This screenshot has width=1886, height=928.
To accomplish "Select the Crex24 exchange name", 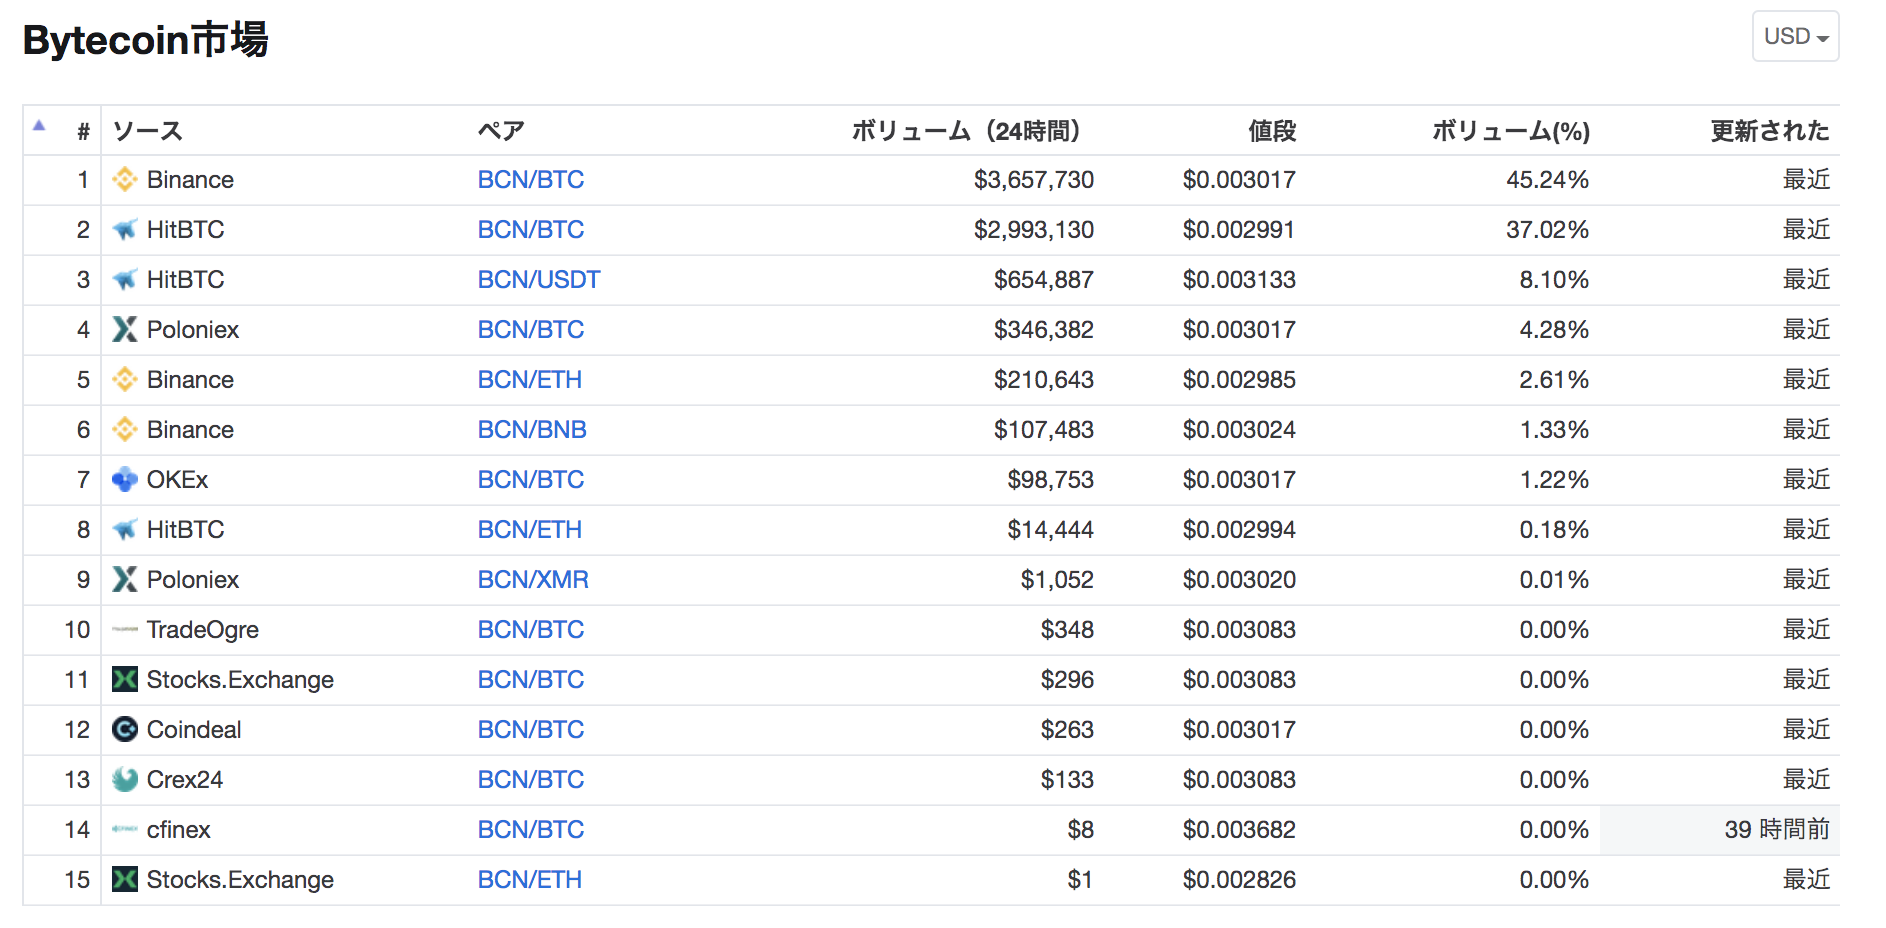I will coord(185,780).
